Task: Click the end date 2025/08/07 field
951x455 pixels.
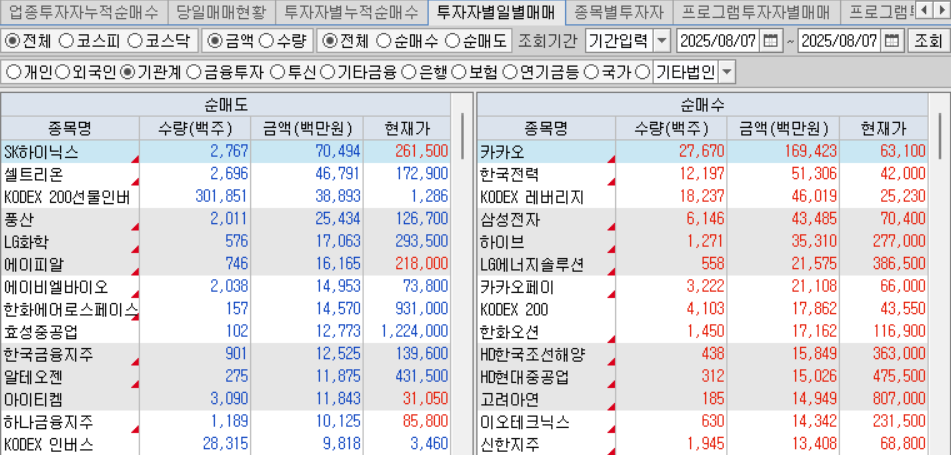Action: click(x=840, y=41)
